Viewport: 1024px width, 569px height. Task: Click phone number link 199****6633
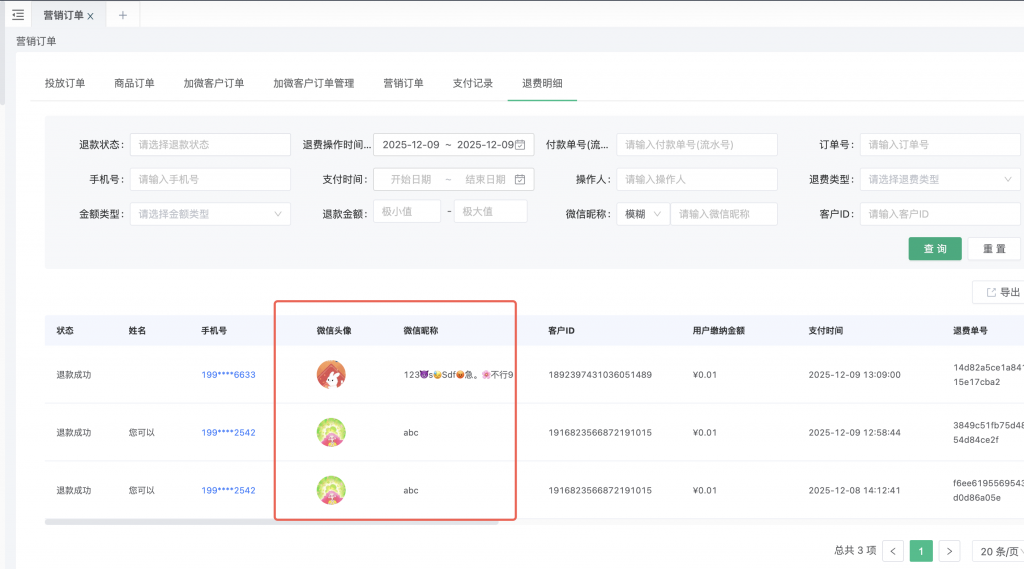228,375
